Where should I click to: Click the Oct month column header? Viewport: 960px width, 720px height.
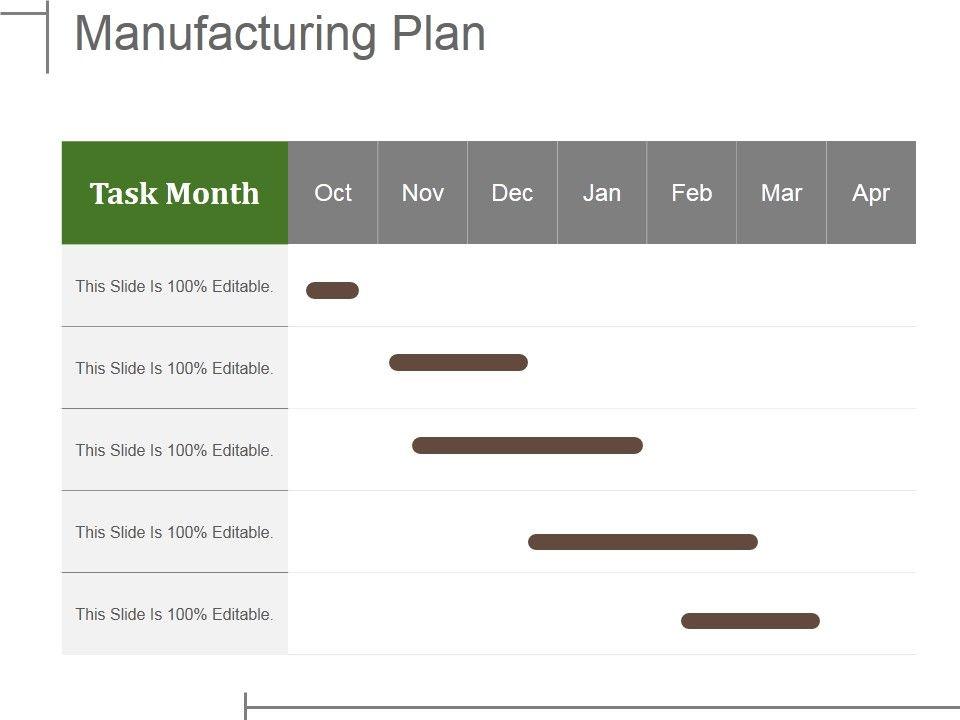coord(333,193)
